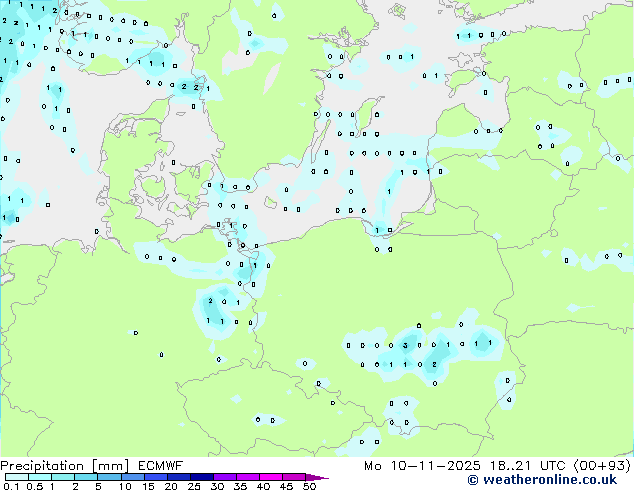This screenshot has height=490, width=634.
Task: Click the '18..21 UTC' time text
Action: [x=527, y=466]
